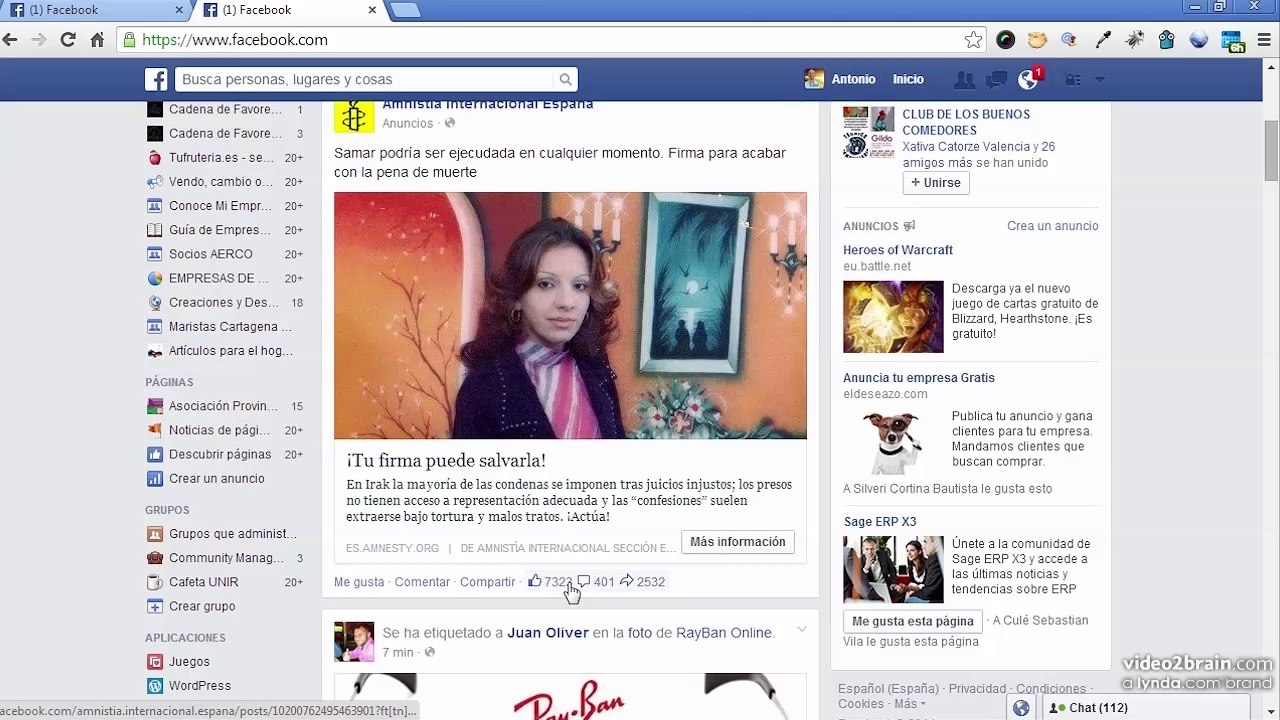Open the Juan Oliver profile link
1280x720 pixels.
548,633
